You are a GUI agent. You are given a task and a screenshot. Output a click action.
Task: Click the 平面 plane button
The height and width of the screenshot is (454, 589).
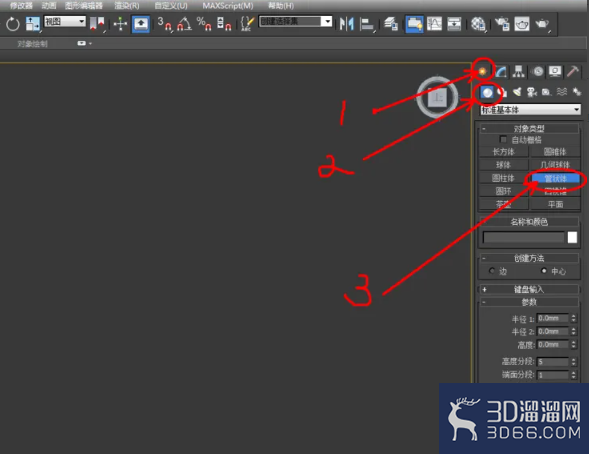point(555,204)
